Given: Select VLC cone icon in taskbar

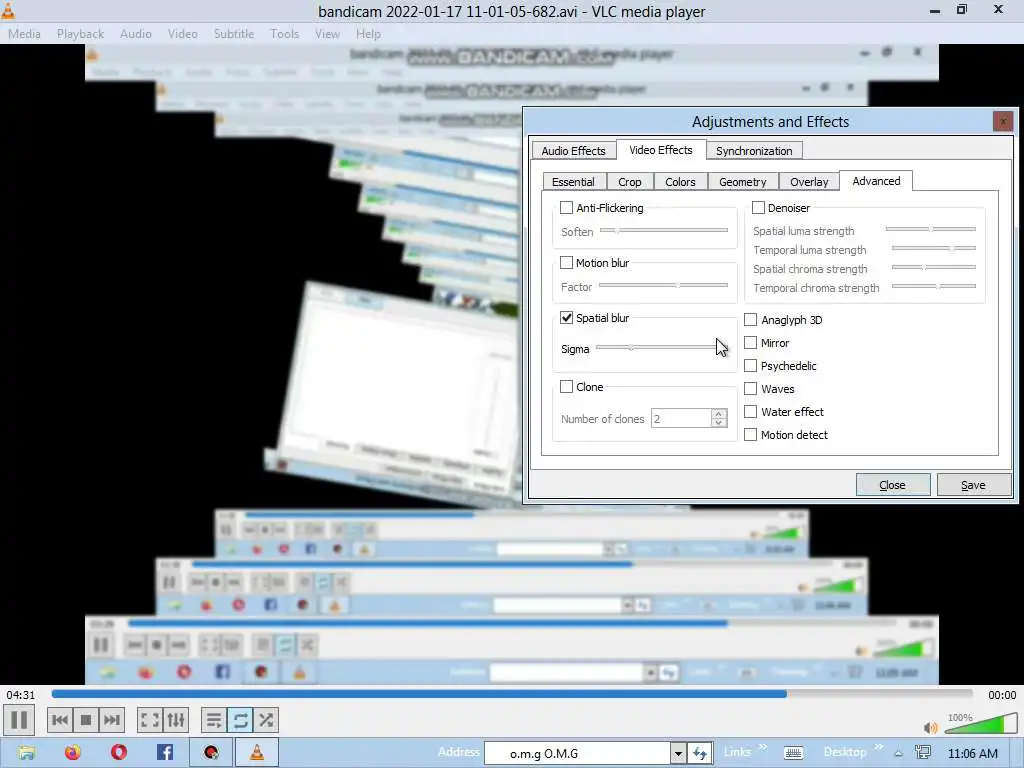Looking at the screenshot, I should (x=257, y=752).
